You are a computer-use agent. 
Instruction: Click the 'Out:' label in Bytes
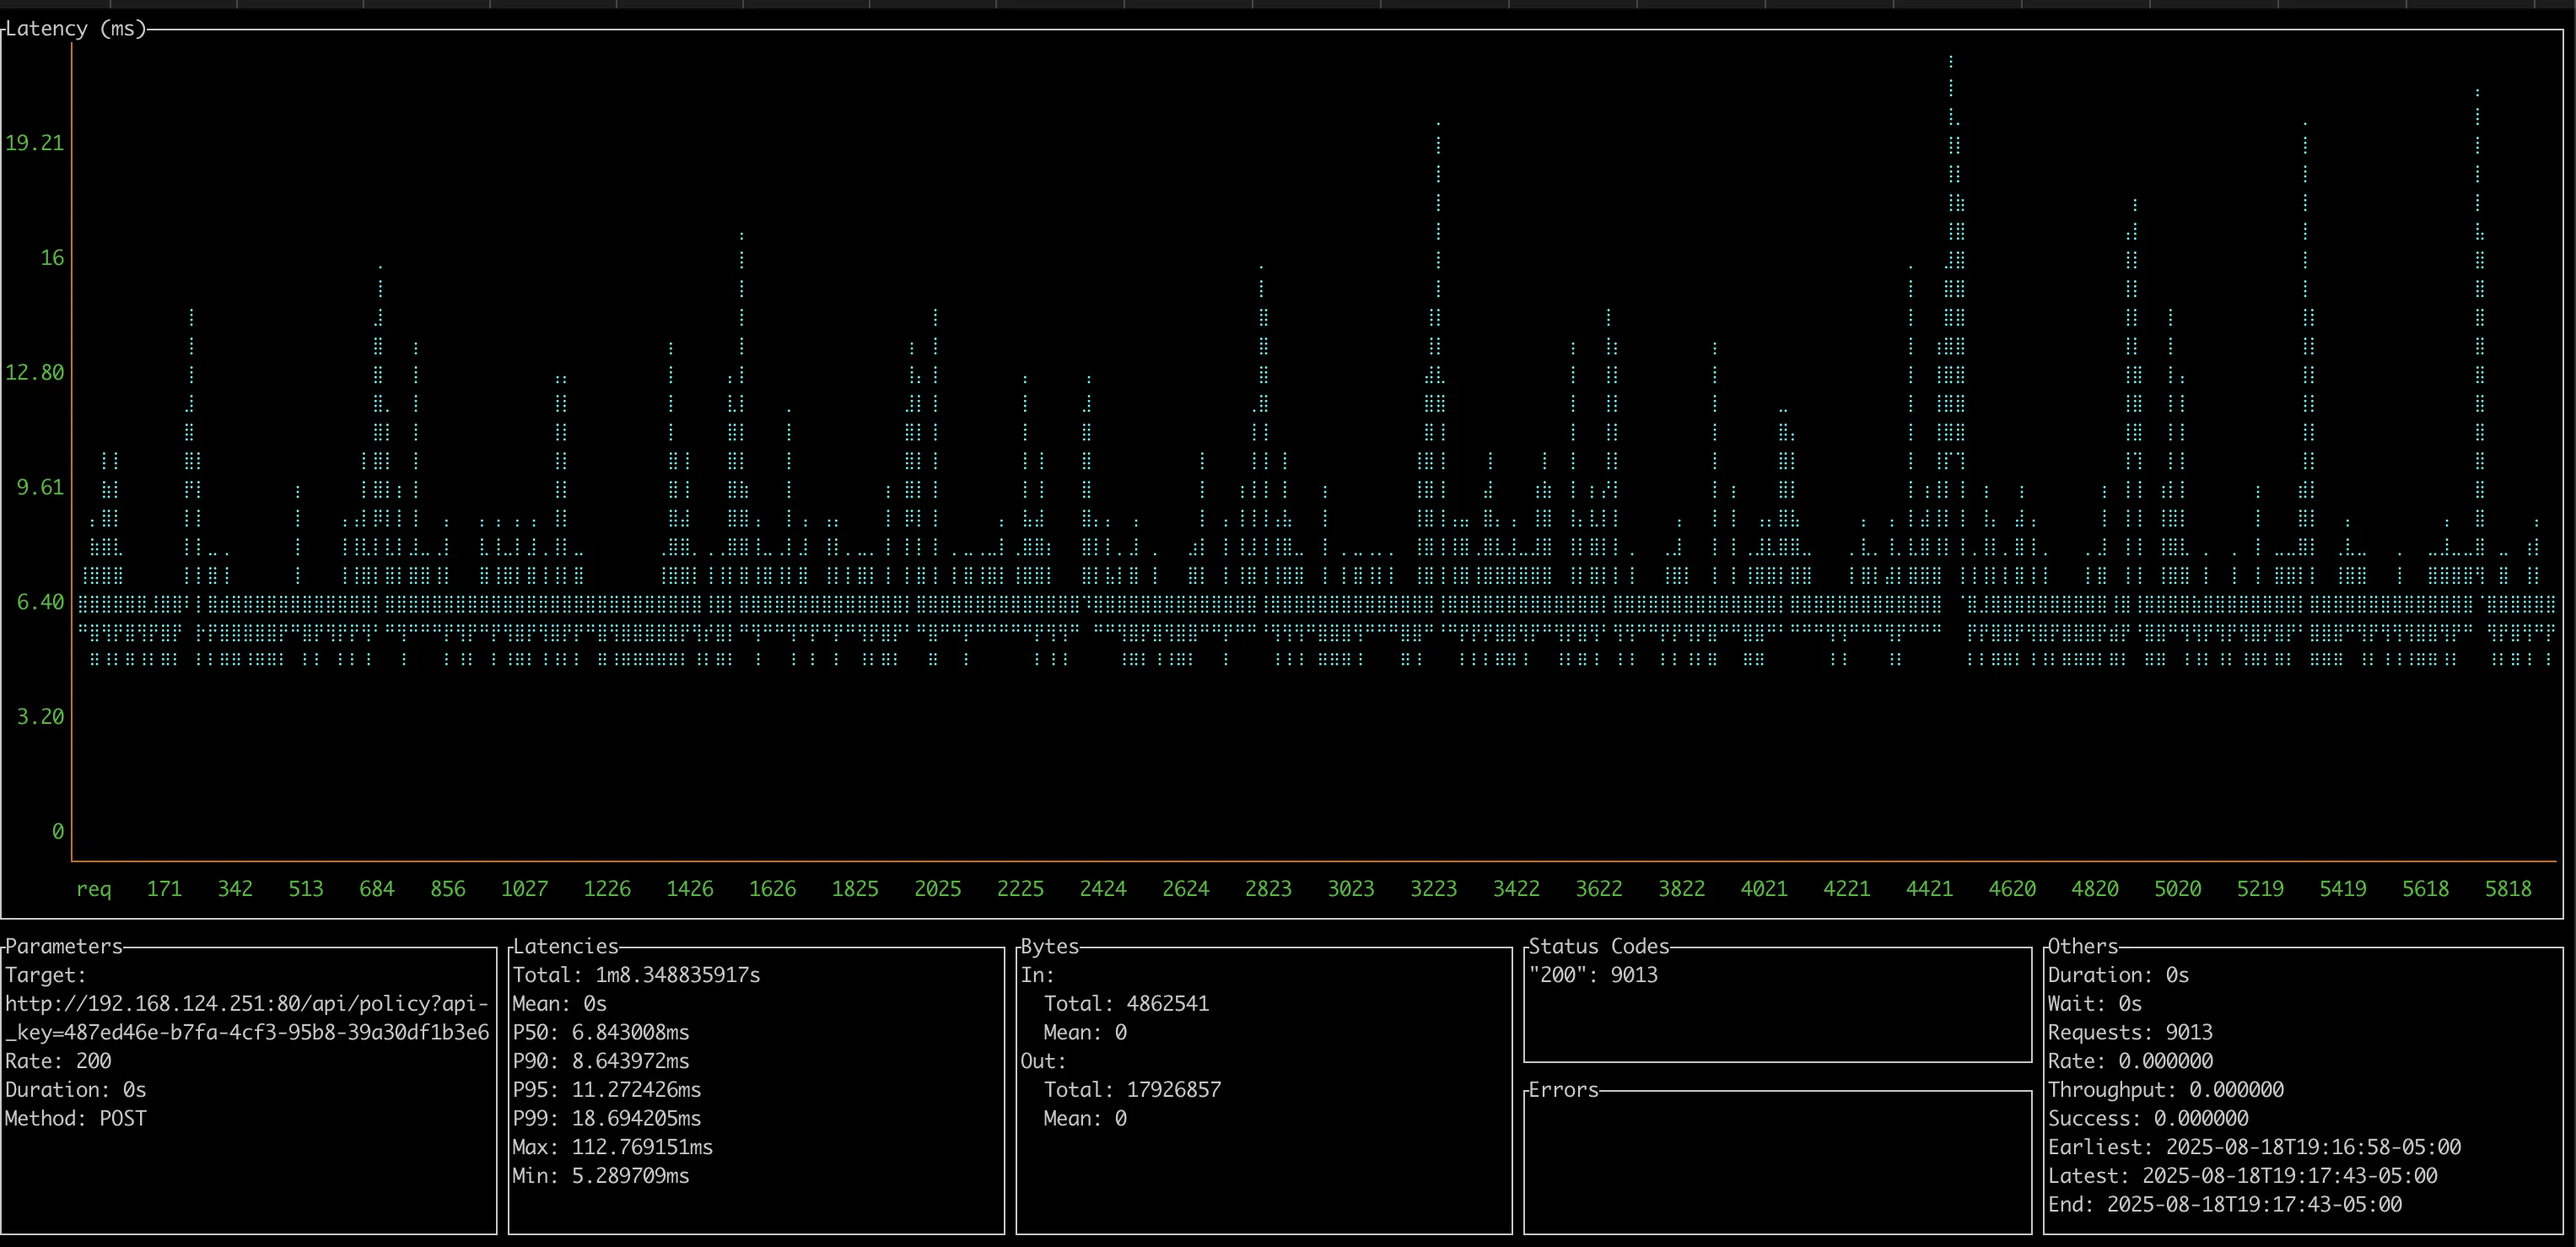pyautogui.click(x=1044, y=1061)
